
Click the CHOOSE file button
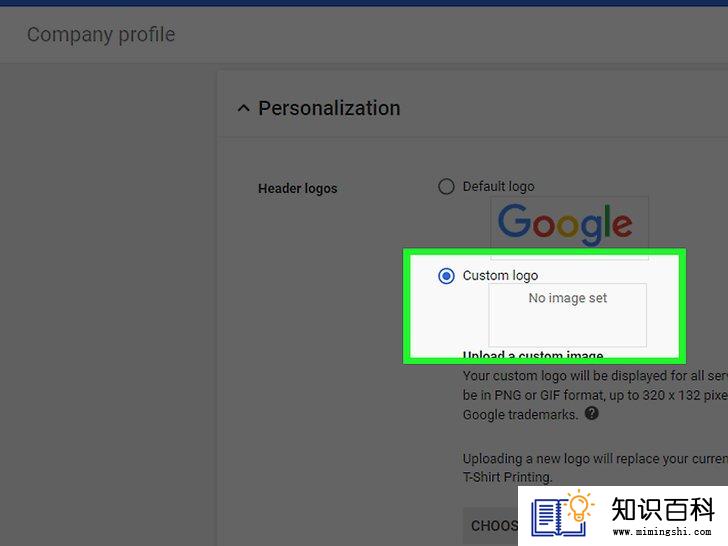pos(491,526)
